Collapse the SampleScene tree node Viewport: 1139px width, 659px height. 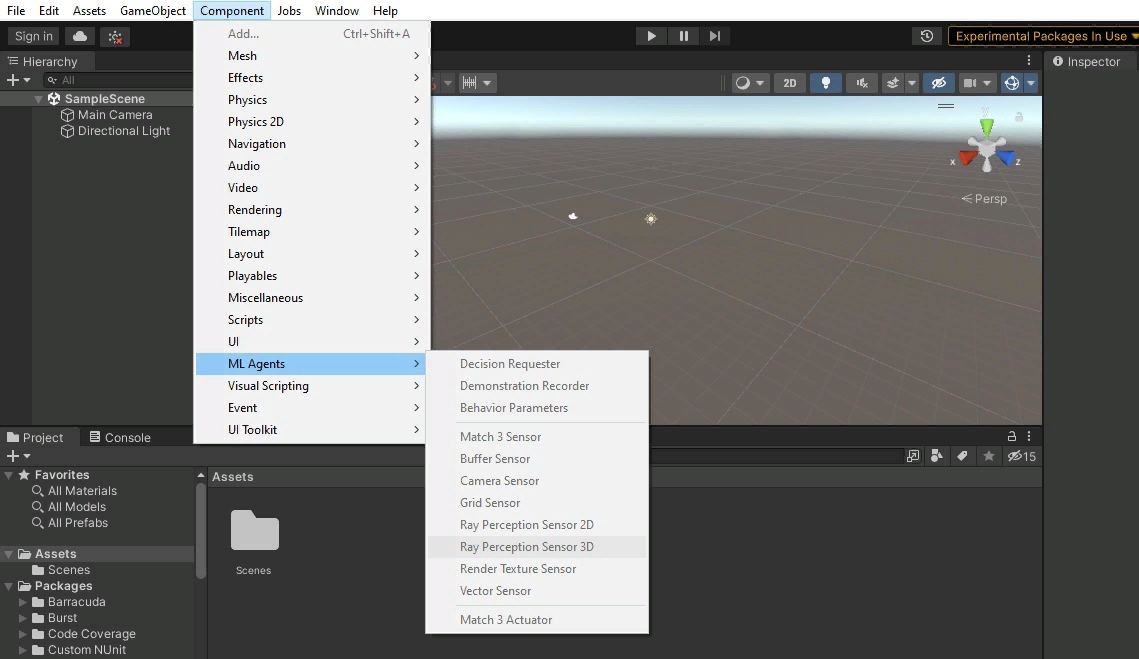click(38, 99)
